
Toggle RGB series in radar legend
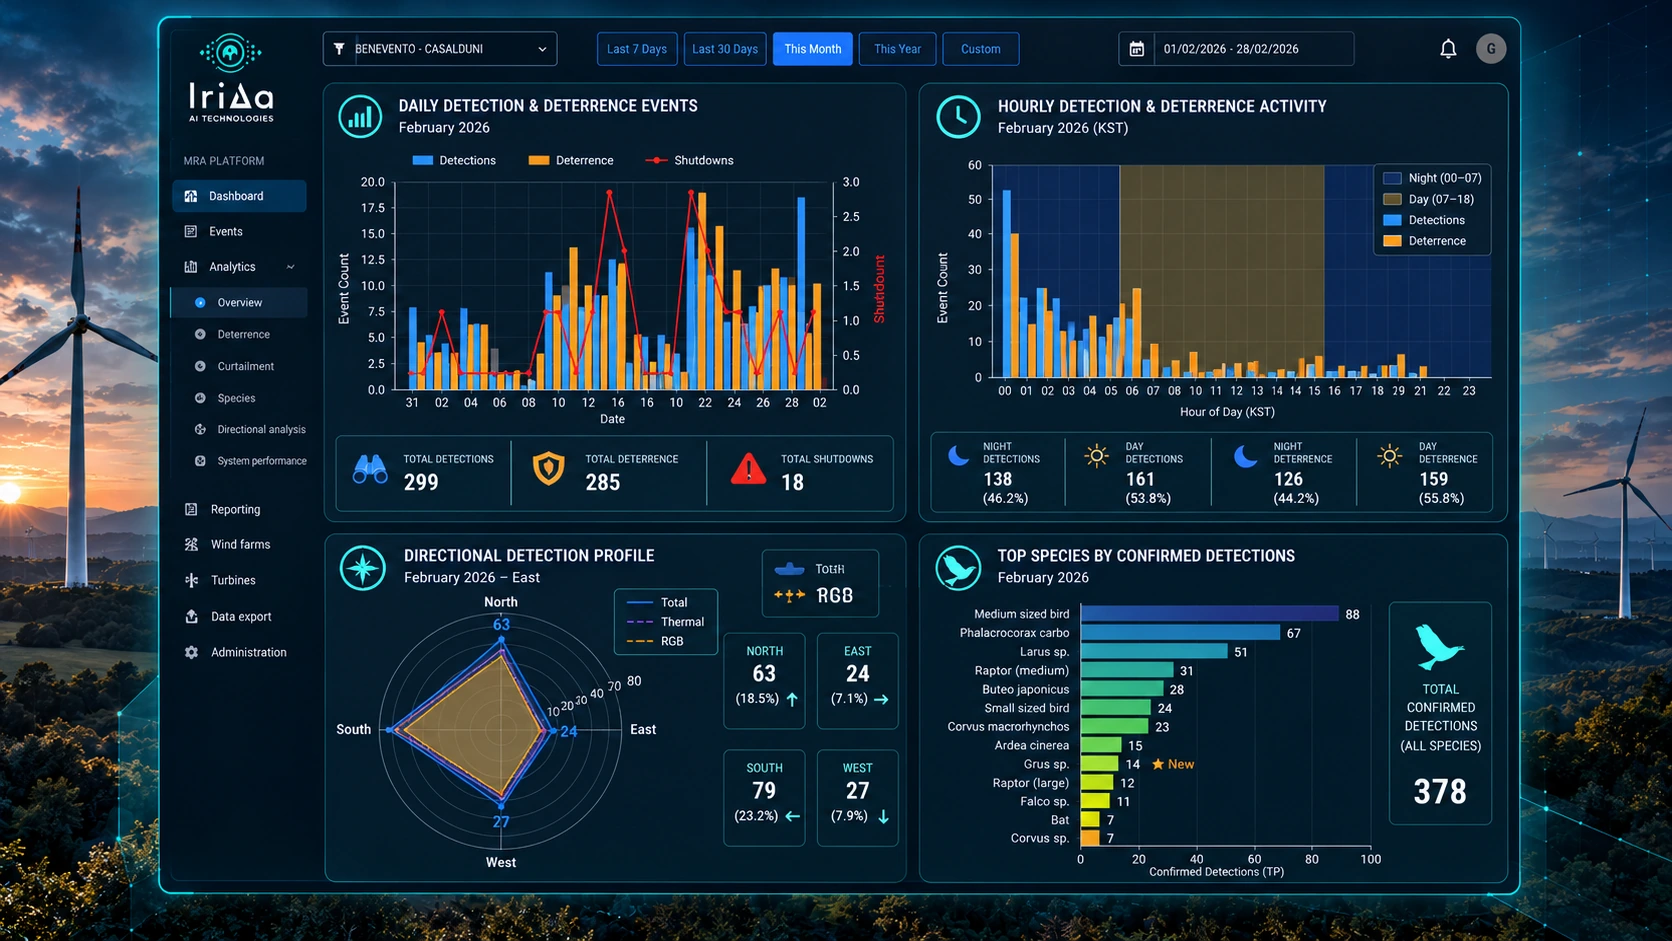coord(655,641)
